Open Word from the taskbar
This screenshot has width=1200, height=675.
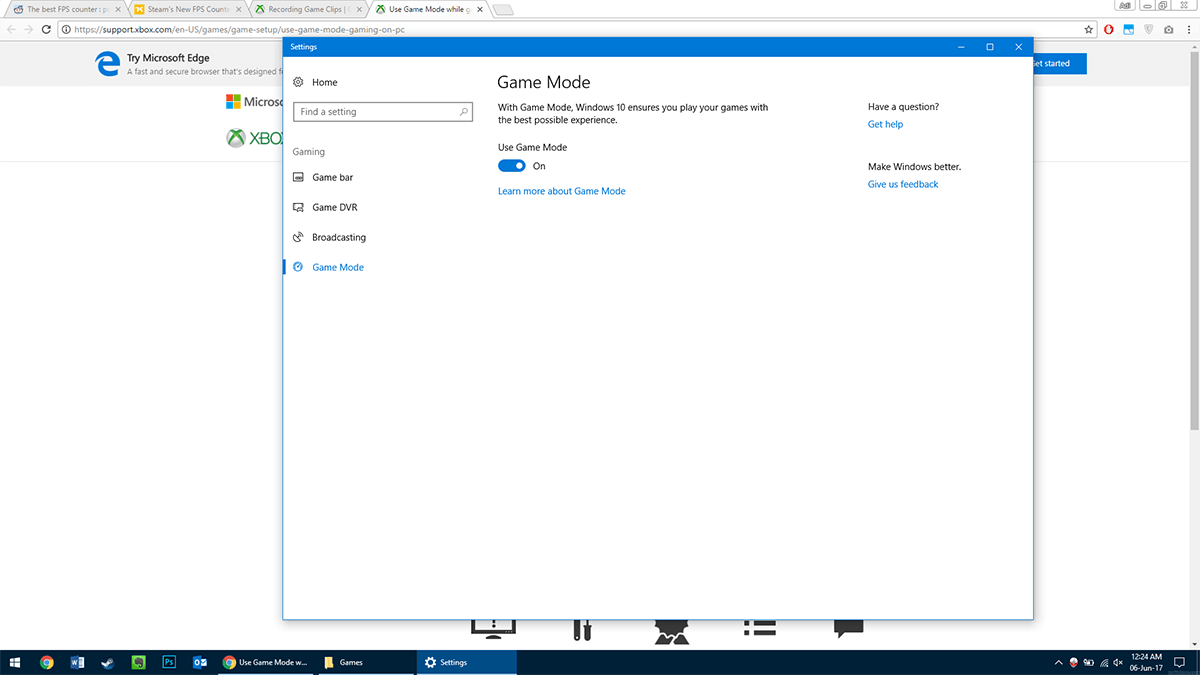78,662
